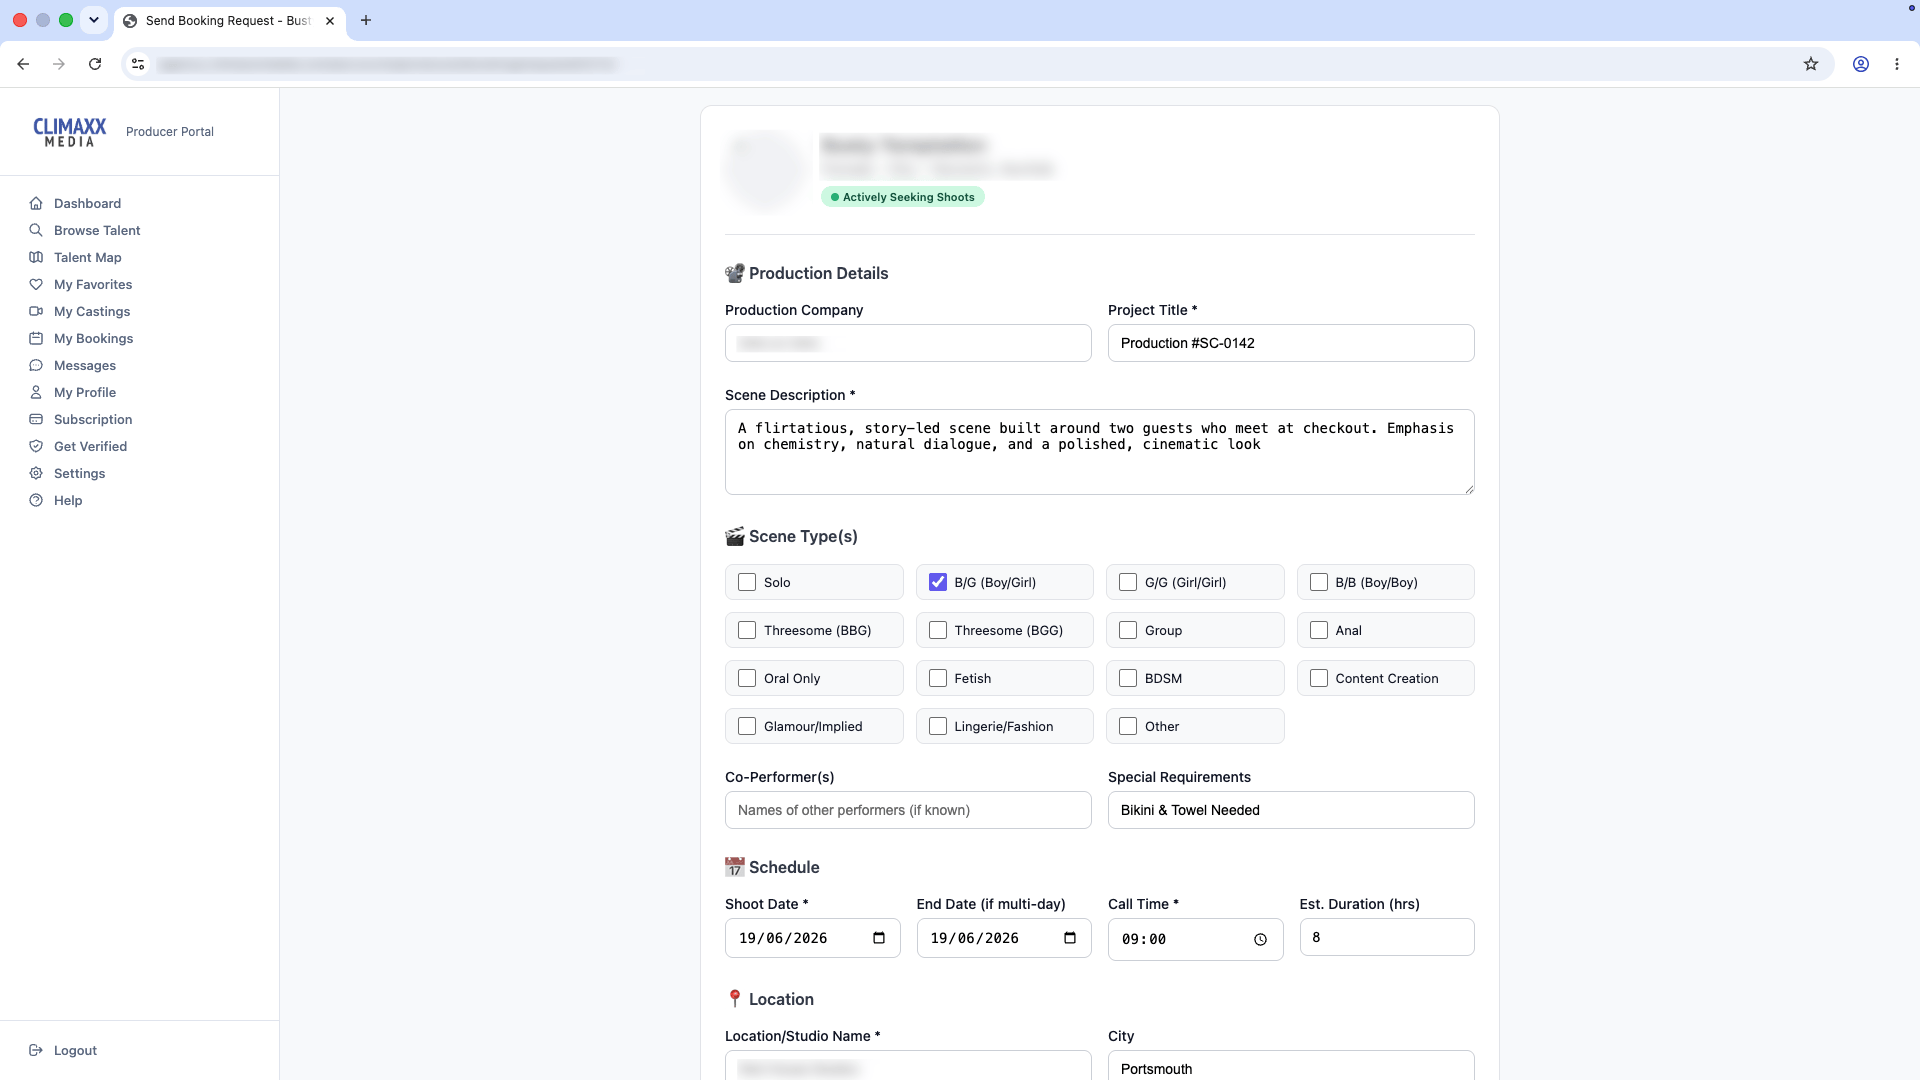1920x1080 pixels.
Task: Navigate to Talent Map
Action: (87, 257)
